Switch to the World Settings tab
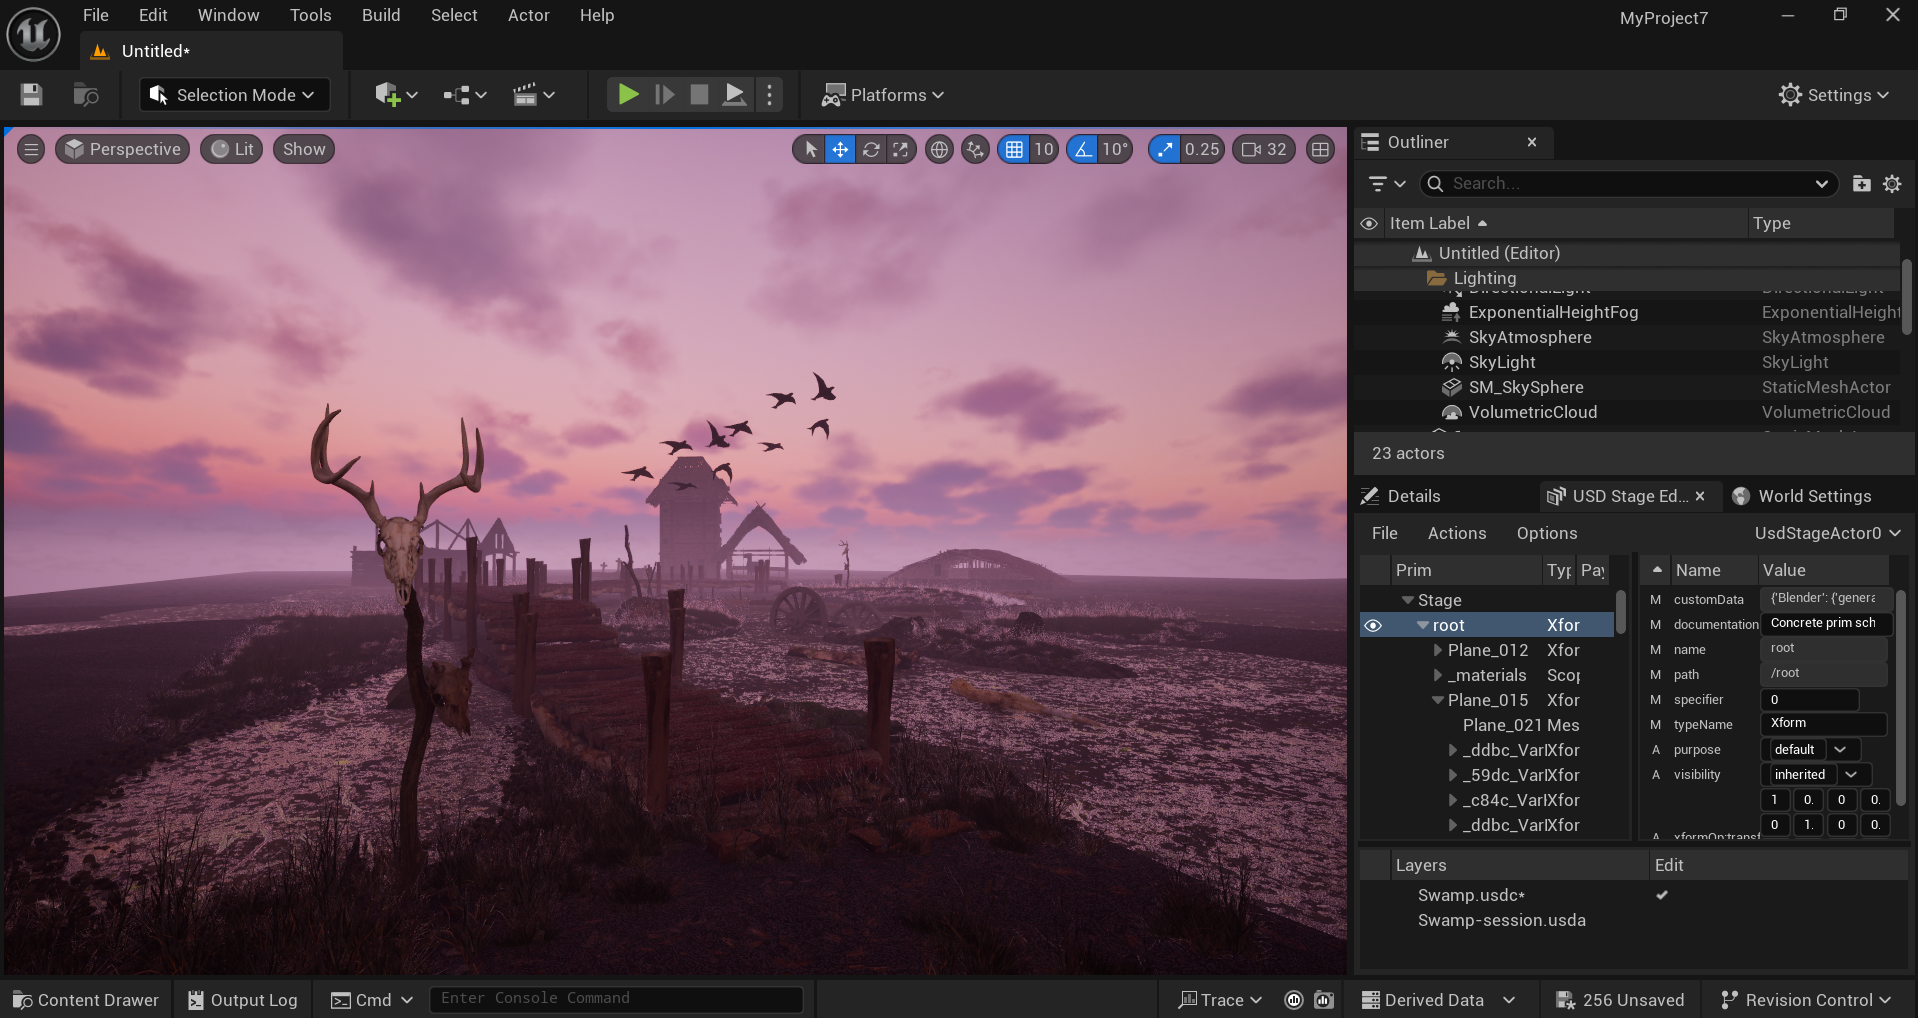Viewport: 1918px width, 1018px height. [x=1802, y=496]
